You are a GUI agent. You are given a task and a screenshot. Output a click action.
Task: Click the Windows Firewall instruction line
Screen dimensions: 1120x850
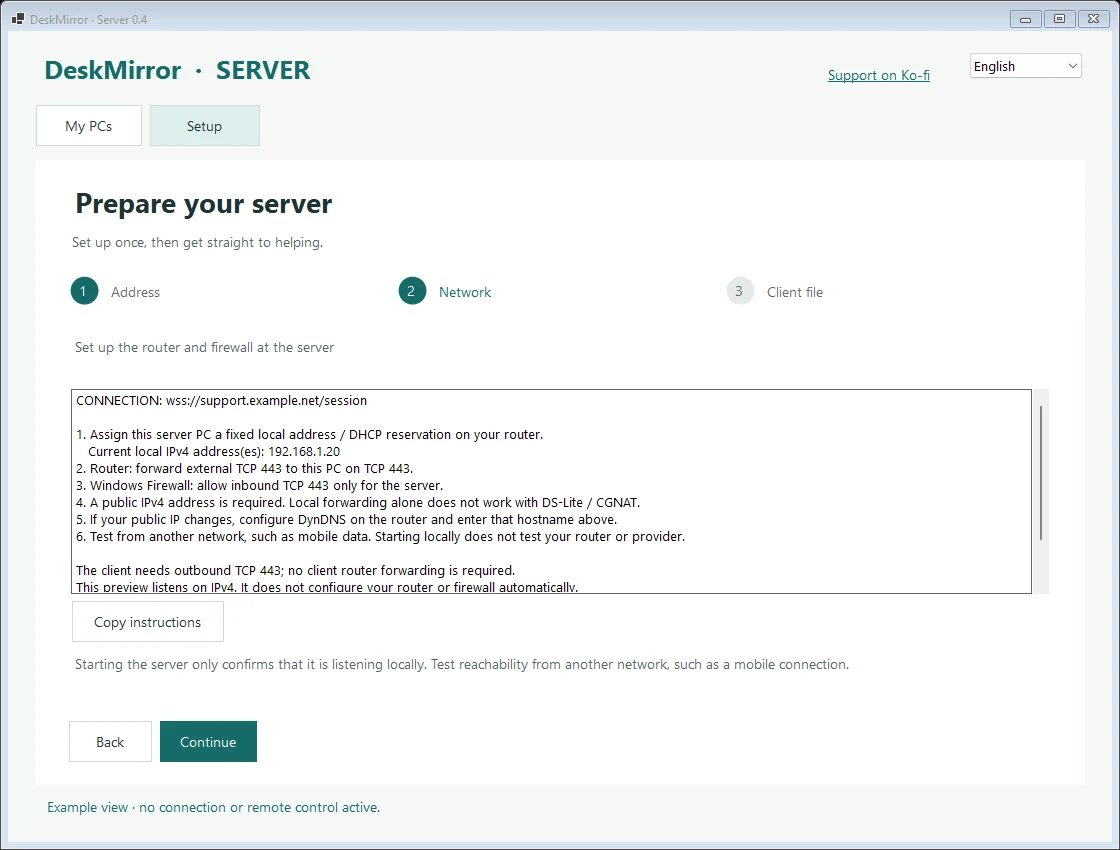coord(259,486)
